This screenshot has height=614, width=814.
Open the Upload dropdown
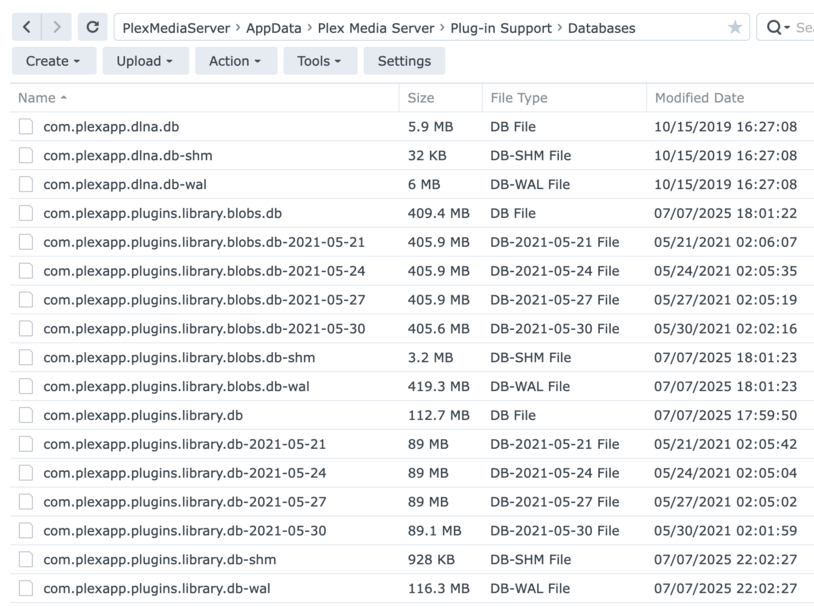pyautogui.click(x=145, y=61)
